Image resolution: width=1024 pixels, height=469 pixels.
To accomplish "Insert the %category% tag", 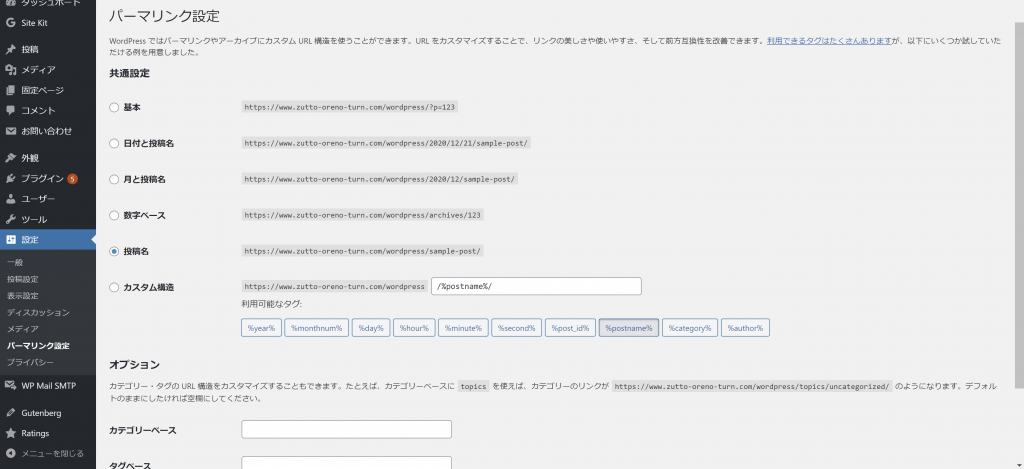I will (x=690, y=327).
